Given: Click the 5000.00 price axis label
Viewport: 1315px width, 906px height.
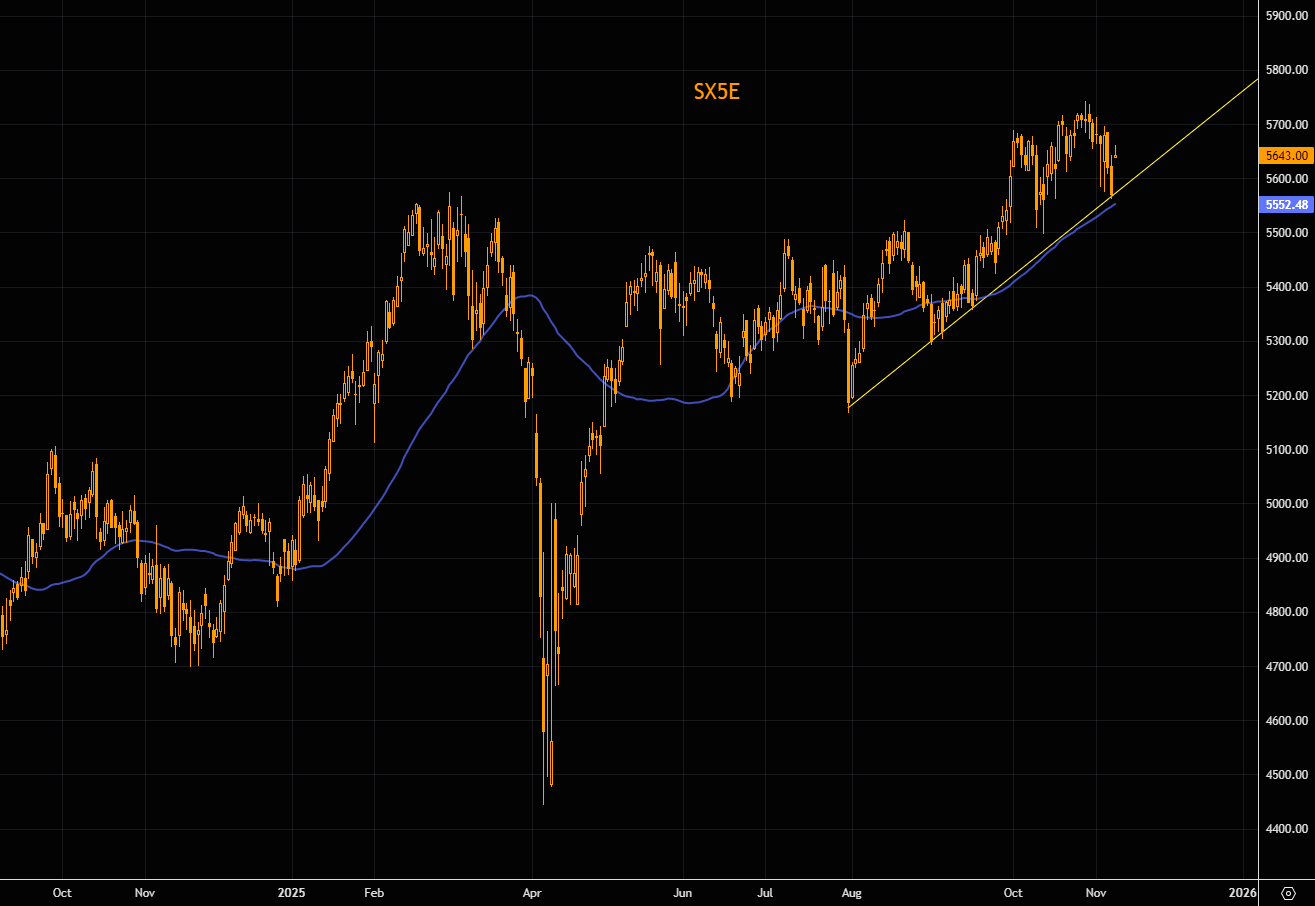Looking at the screenshot, I should pyautogui.click(x=1286, y=504).
